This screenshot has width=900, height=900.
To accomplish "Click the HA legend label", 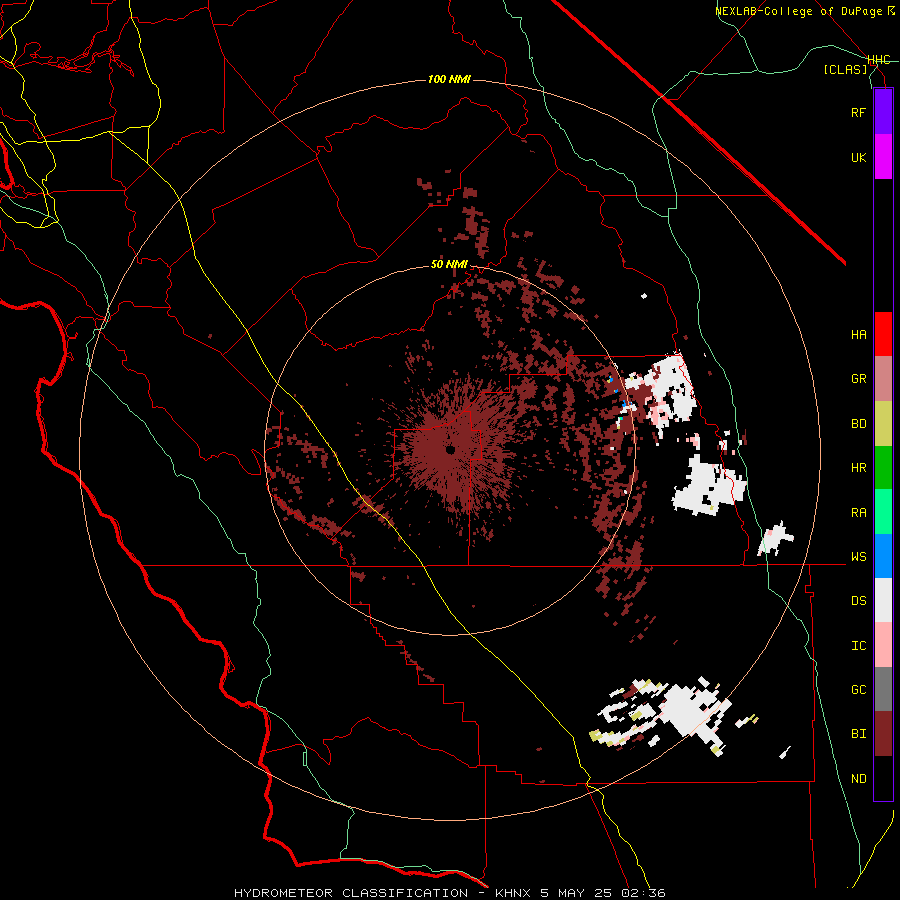I will 858,334.
